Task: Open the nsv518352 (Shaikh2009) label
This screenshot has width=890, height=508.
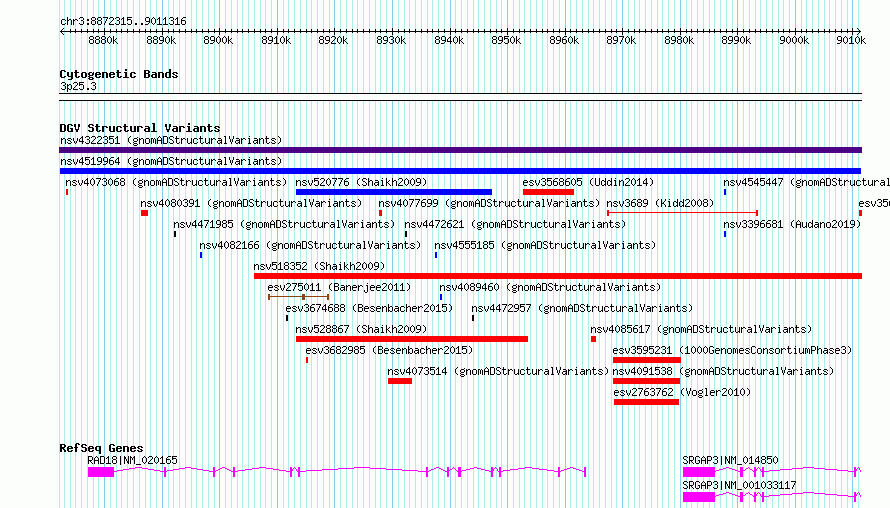Action: pos(319,266)
